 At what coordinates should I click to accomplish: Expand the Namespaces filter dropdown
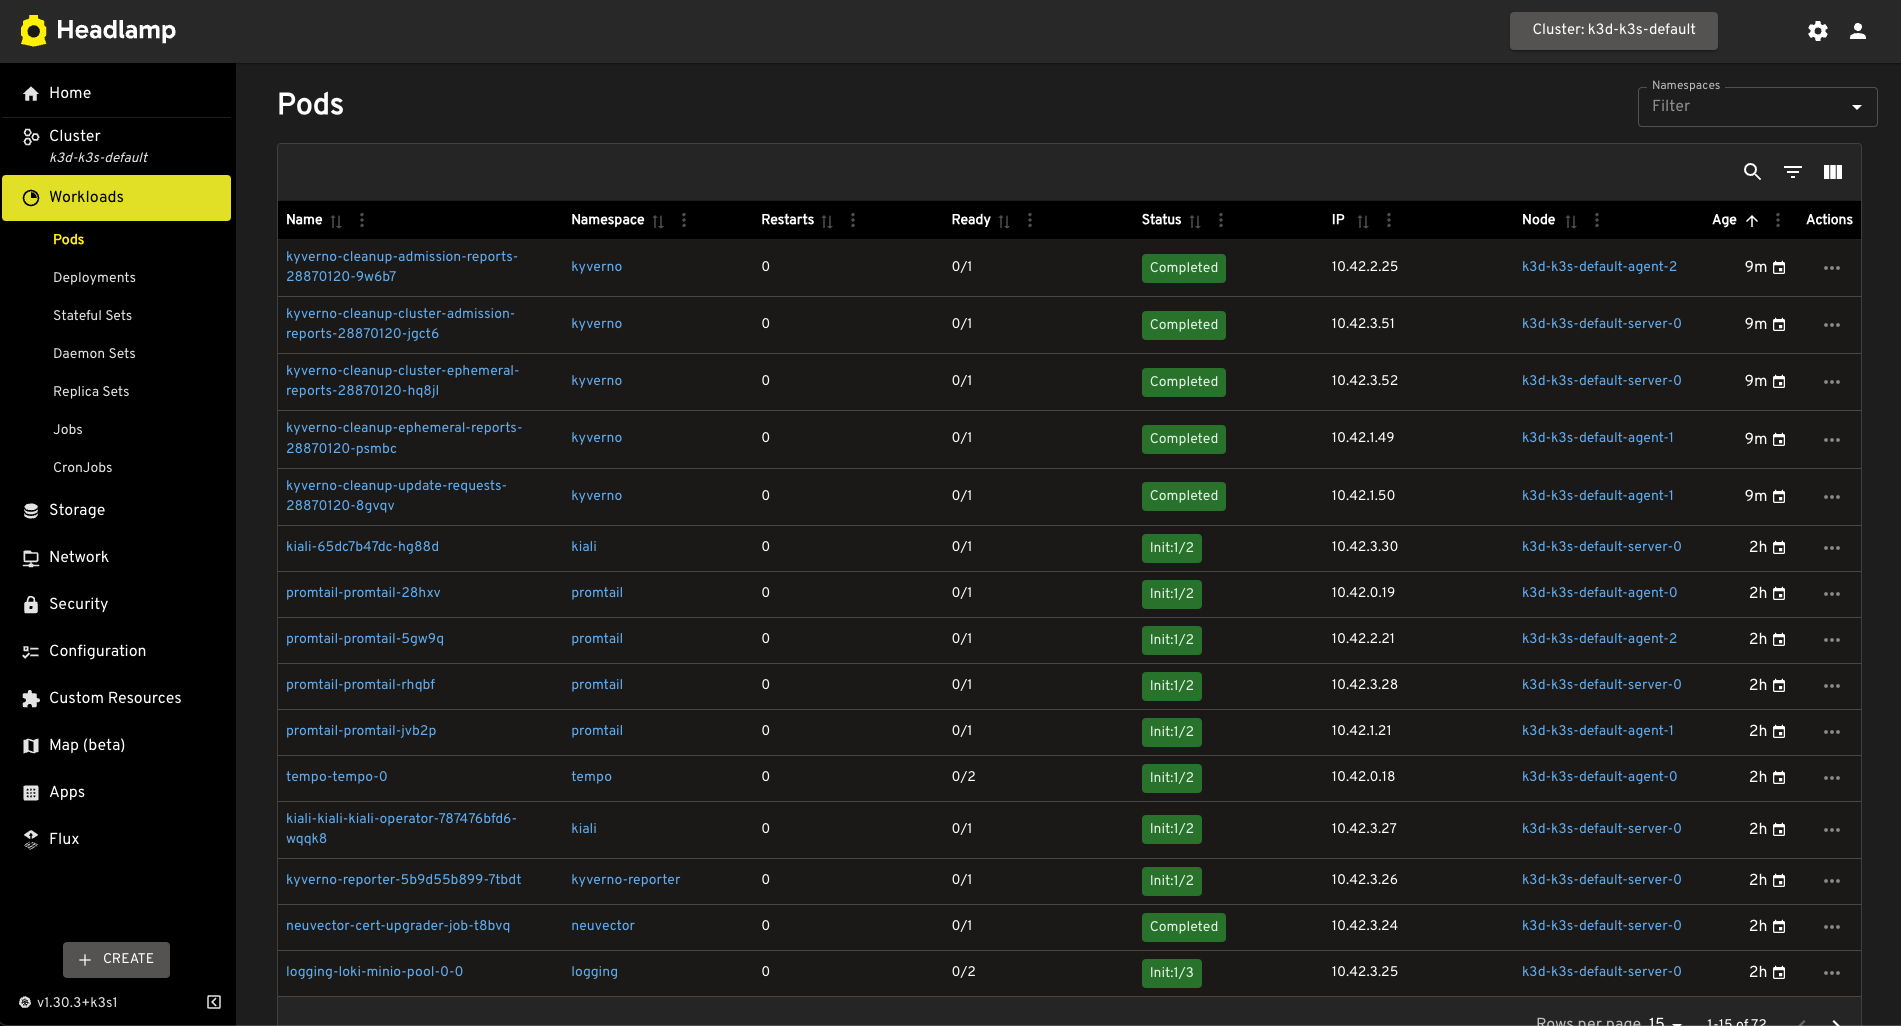[1856, 107]
